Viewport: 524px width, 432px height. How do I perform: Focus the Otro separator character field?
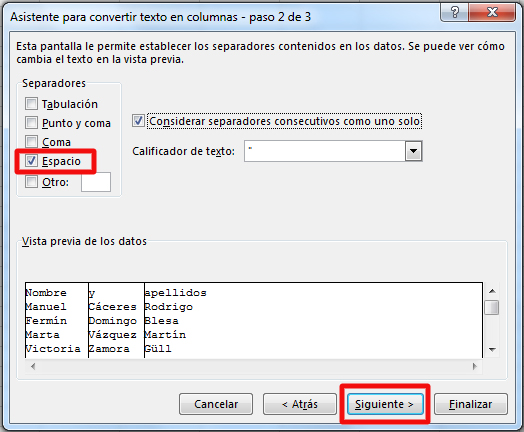coord(96,182)
